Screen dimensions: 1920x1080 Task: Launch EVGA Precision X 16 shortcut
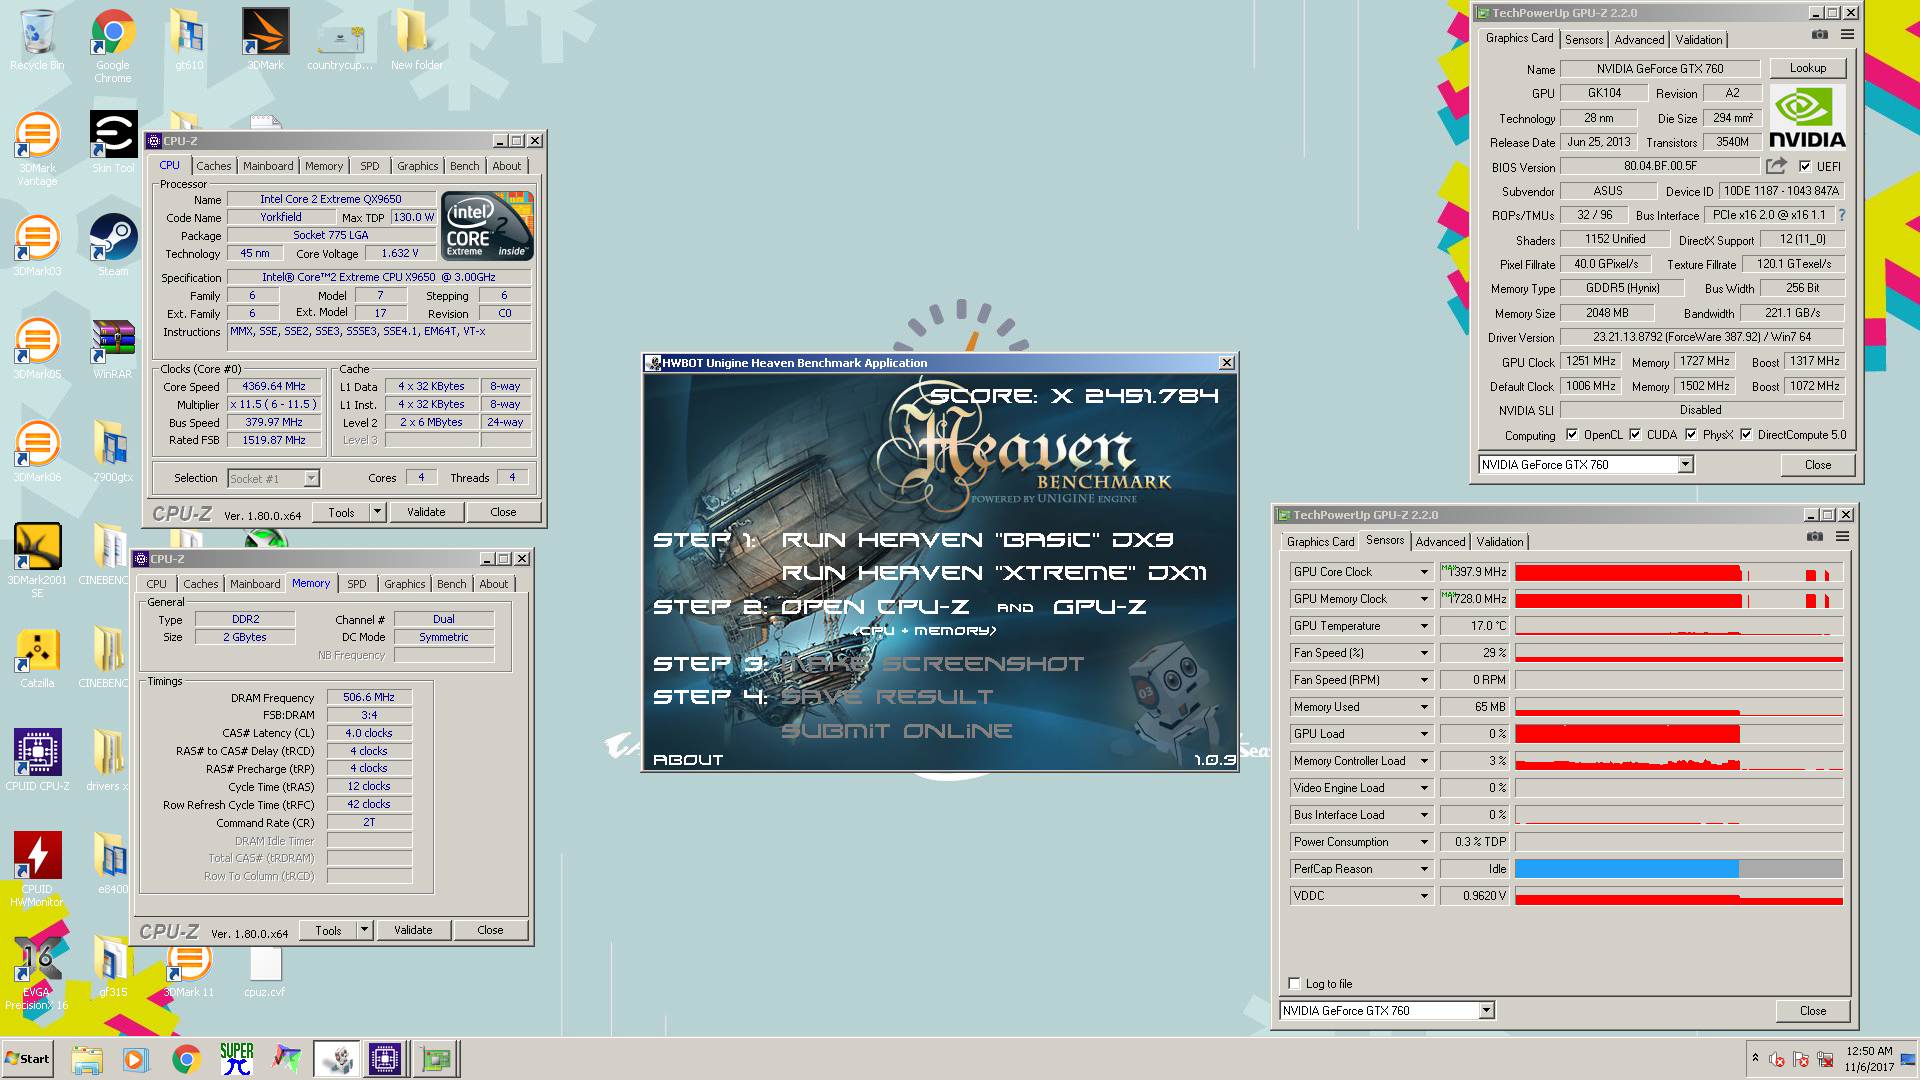click(x=37, y=972)
